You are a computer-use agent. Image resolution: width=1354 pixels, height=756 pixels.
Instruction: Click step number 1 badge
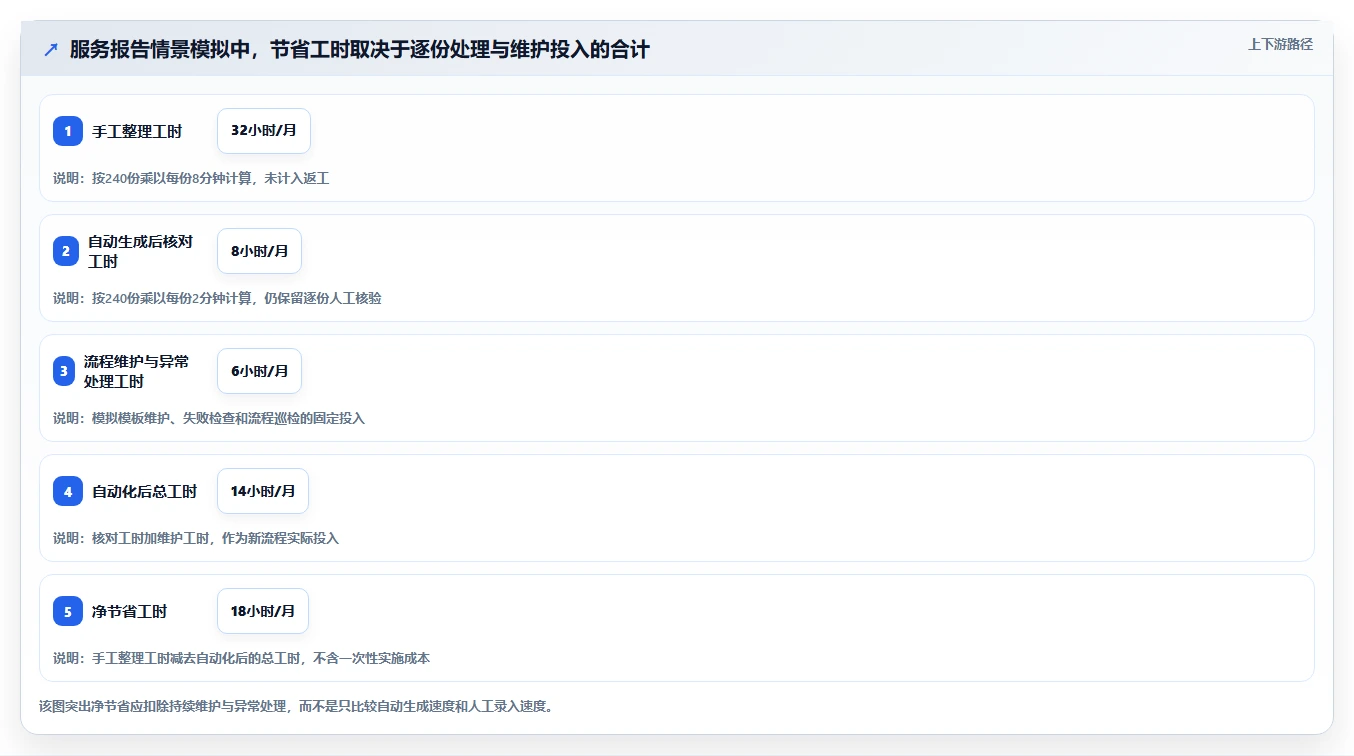point(68,131)
